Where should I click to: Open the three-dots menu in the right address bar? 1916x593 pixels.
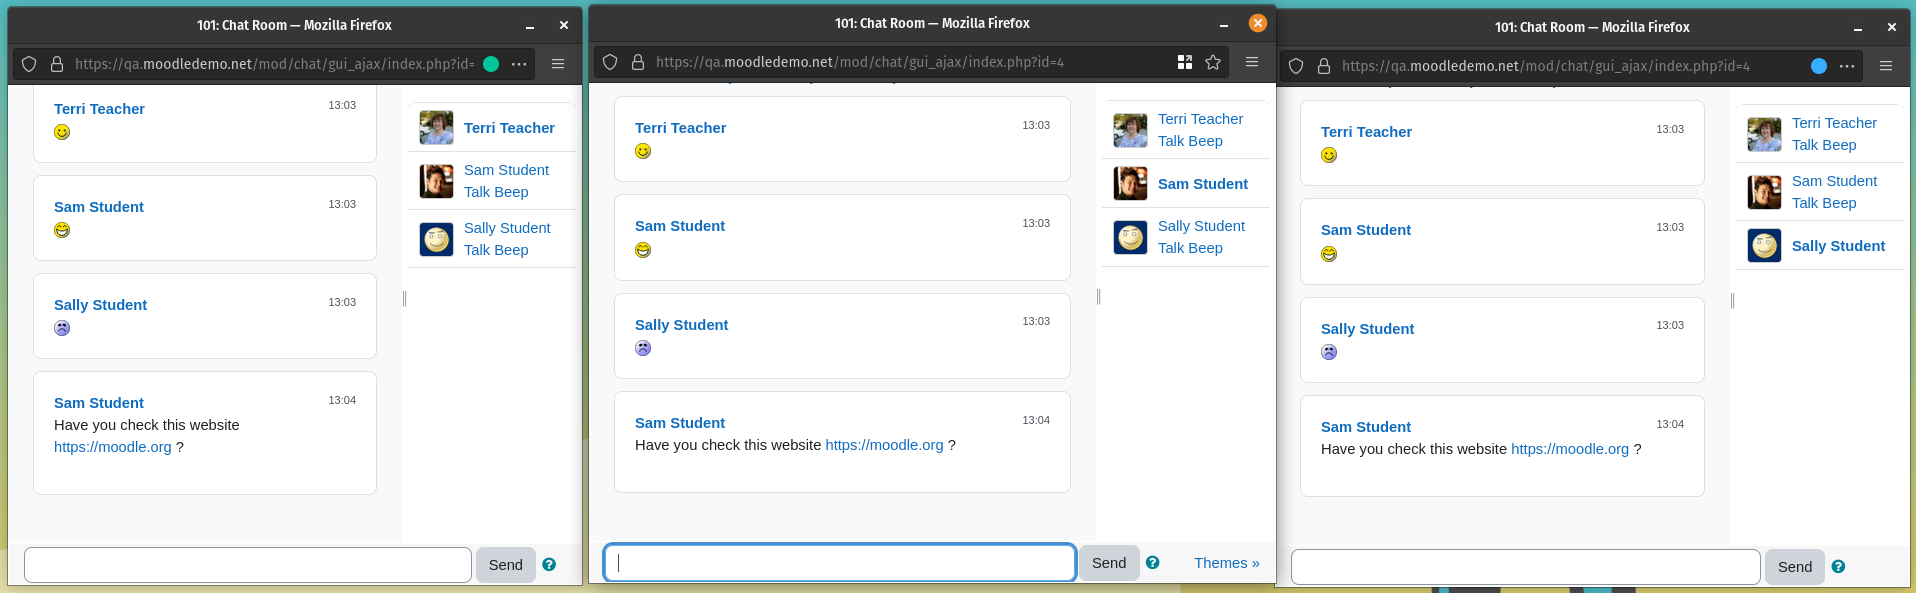pos(1847,66)
